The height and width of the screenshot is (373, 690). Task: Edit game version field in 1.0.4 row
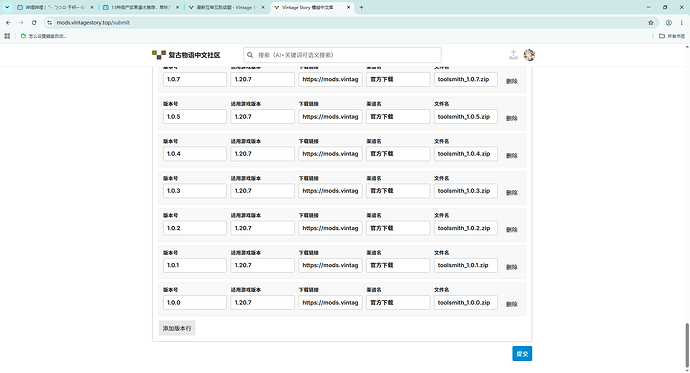(263, 154)
